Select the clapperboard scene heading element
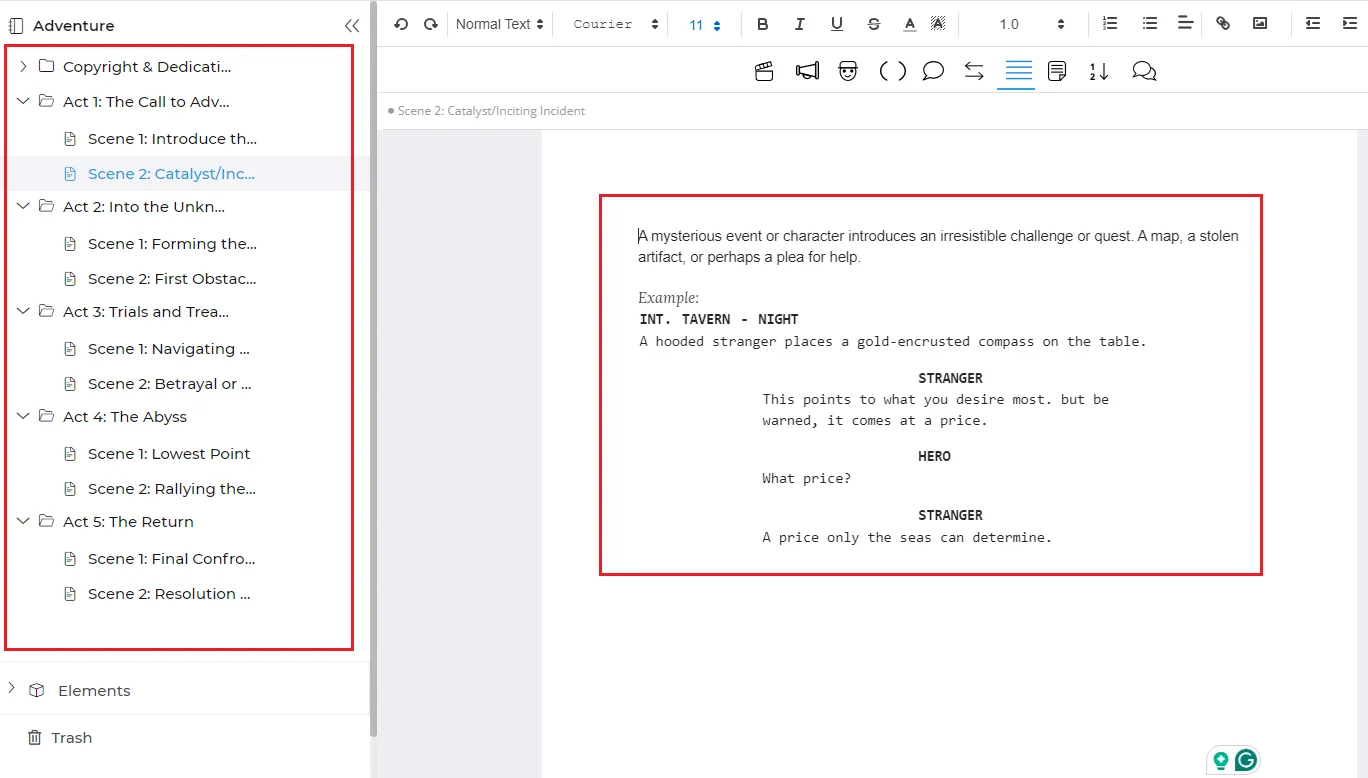This screenshot has height=778, width=1368. [x=764, y=71]
